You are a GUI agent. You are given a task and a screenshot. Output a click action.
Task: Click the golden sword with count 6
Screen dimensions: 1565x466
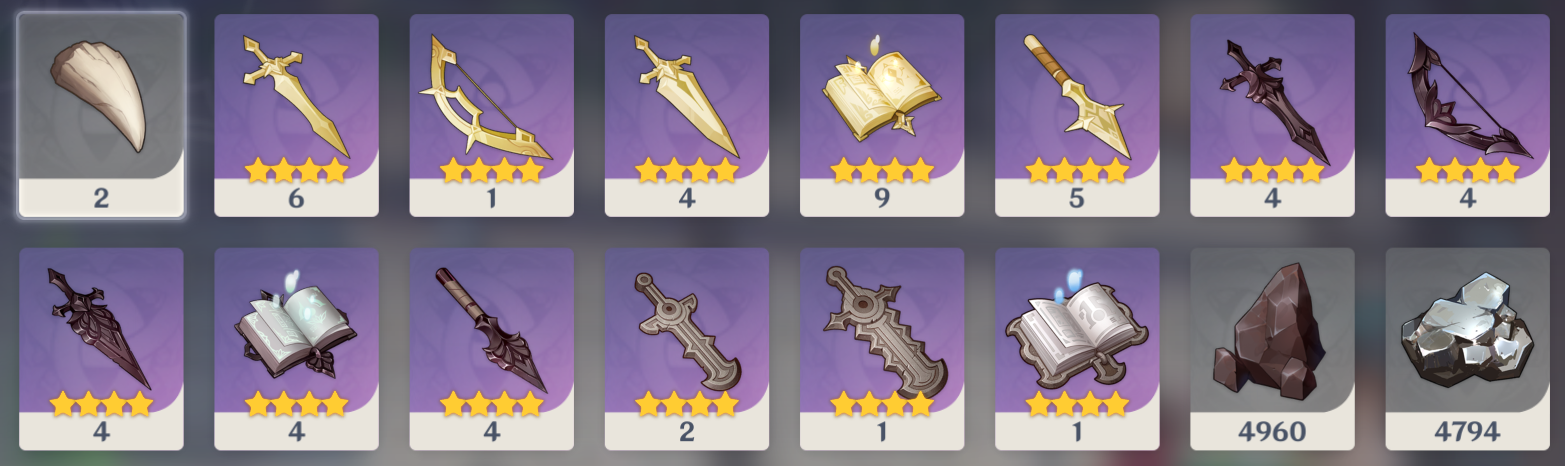click(x=296, y=115)
